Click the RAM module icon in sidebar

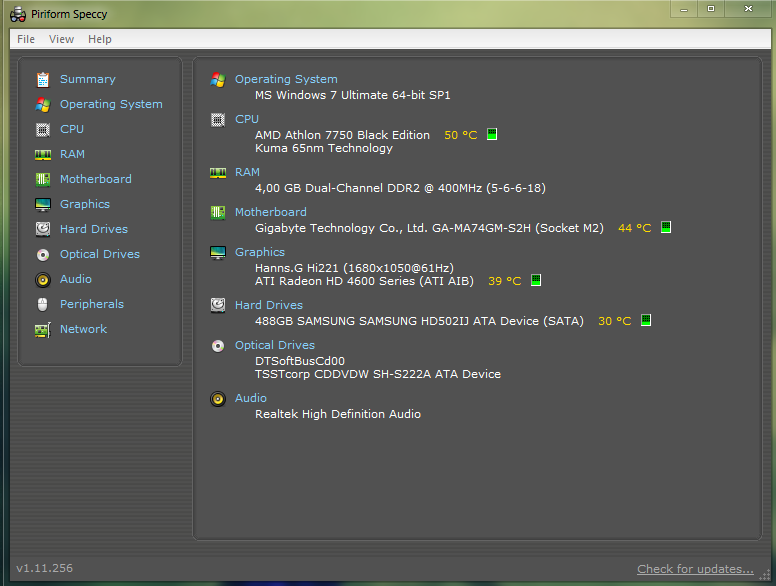(x=42, y=154)
